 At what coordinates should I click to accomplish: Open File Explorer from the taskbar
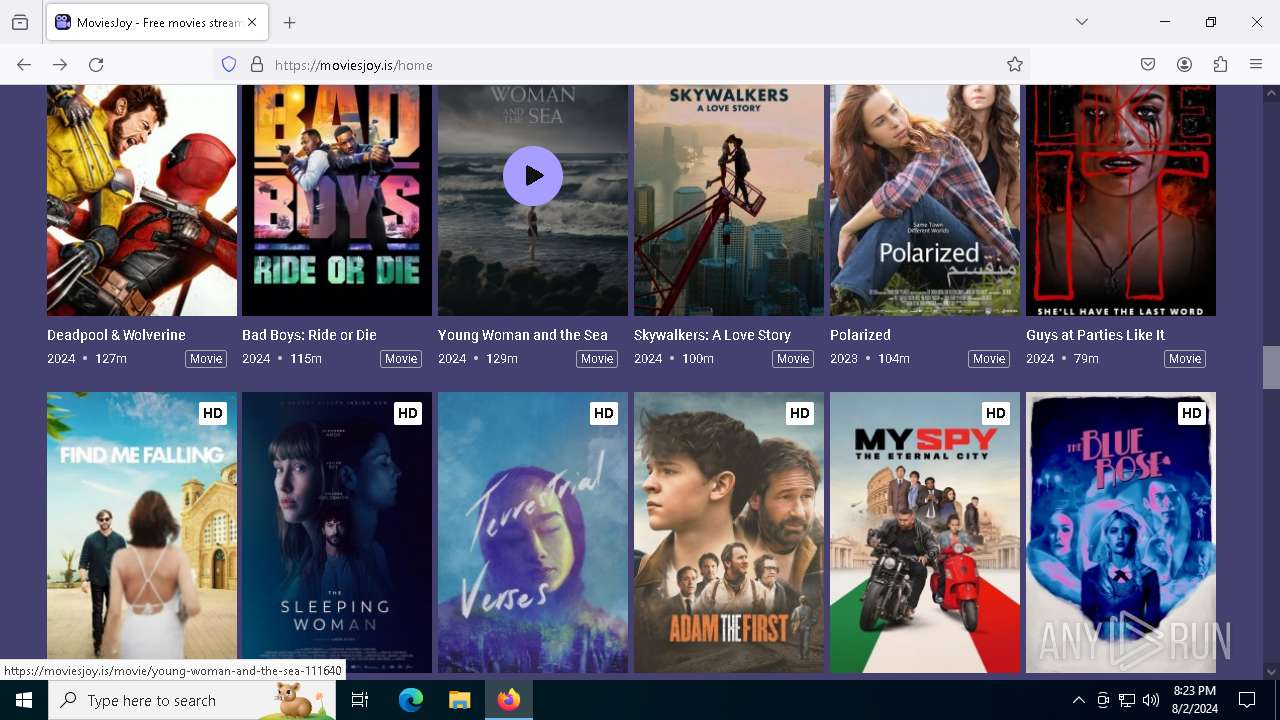click(x=460, y=700)
